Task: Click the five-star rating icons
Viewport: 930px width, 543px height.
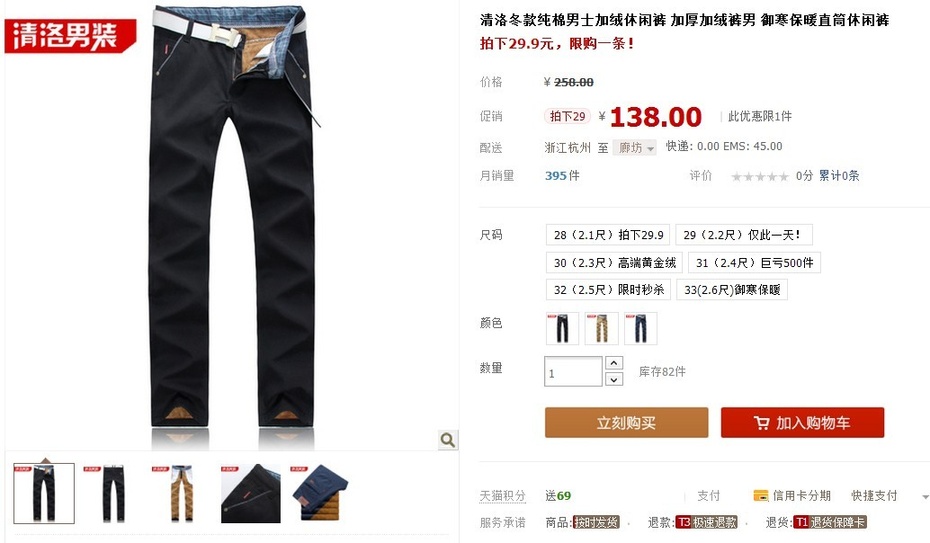Action: [760, 176]
